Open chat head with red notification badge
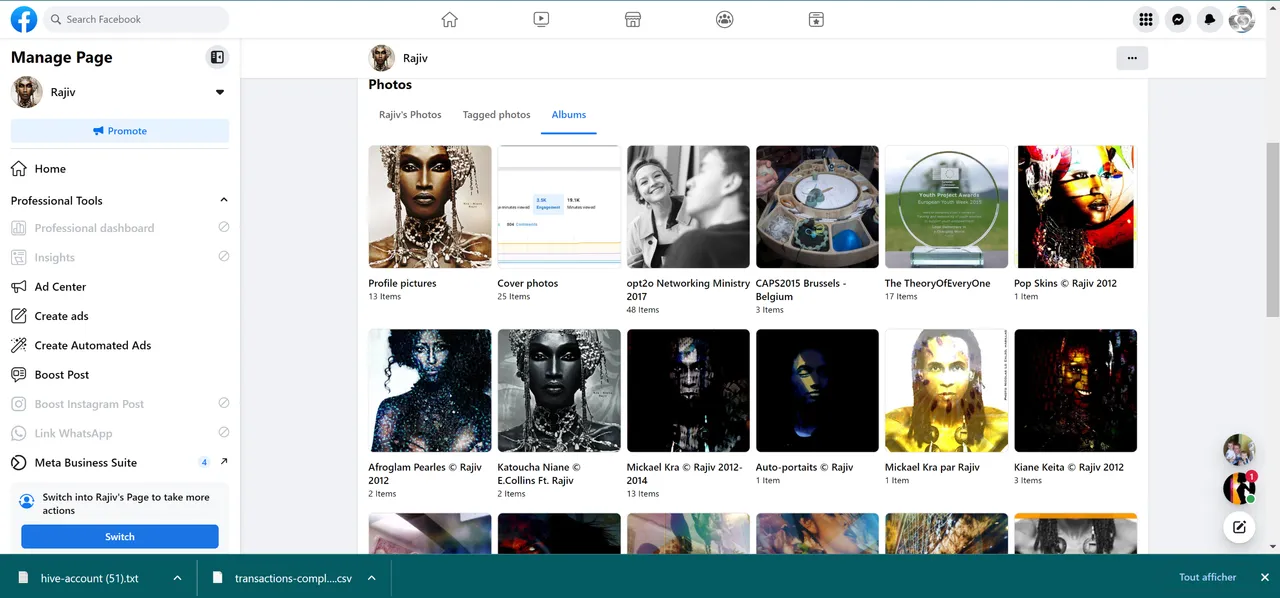 point(1239,488)
